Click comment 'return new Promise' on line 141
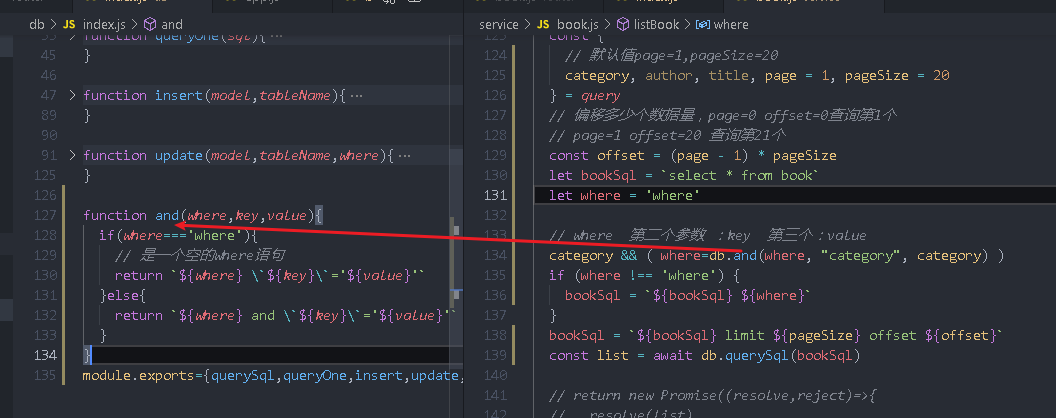The width and height of the screenshot is (1056, 418). click(712, 395)
